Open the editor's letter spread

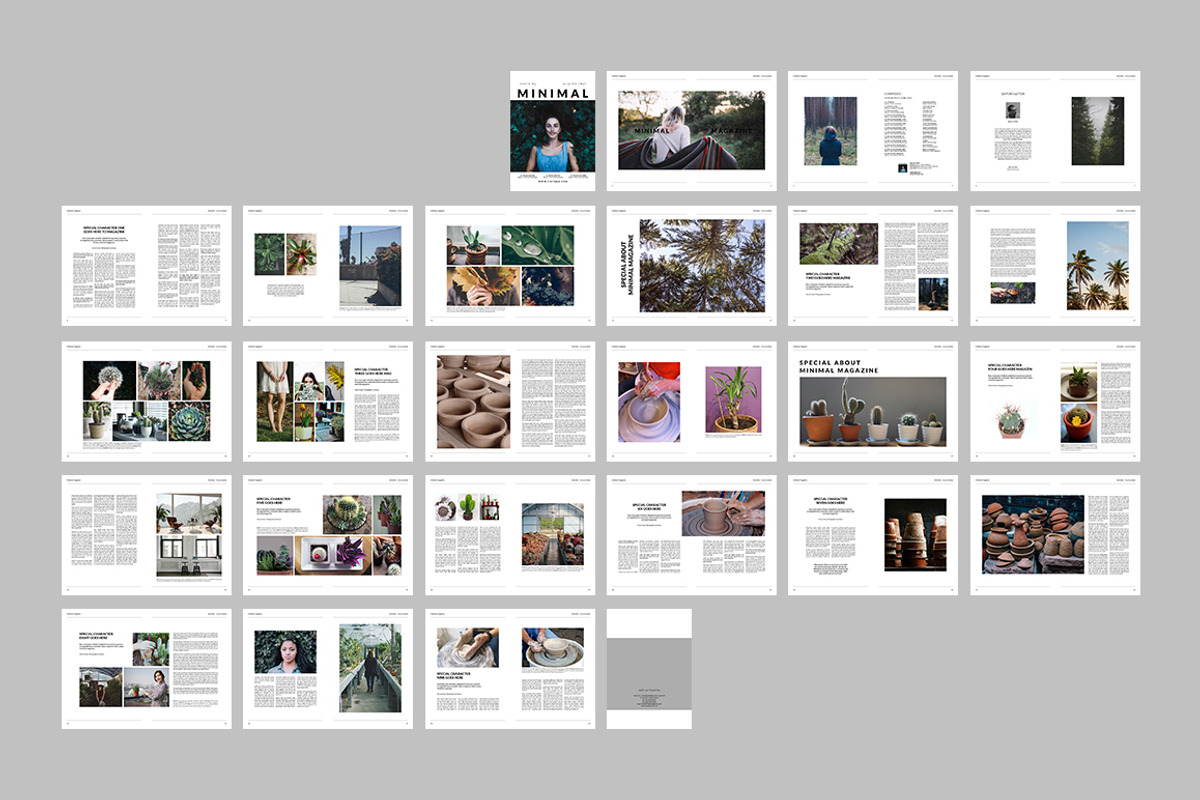[x=1055, y=130]
